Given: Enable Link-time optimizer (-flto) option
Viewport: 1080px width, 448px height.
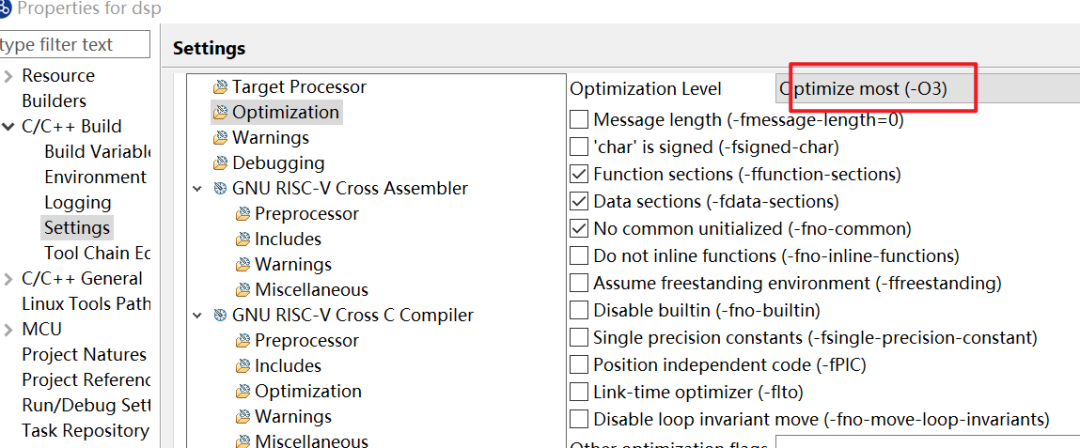Looking at the screenshot, I should 579,392.
